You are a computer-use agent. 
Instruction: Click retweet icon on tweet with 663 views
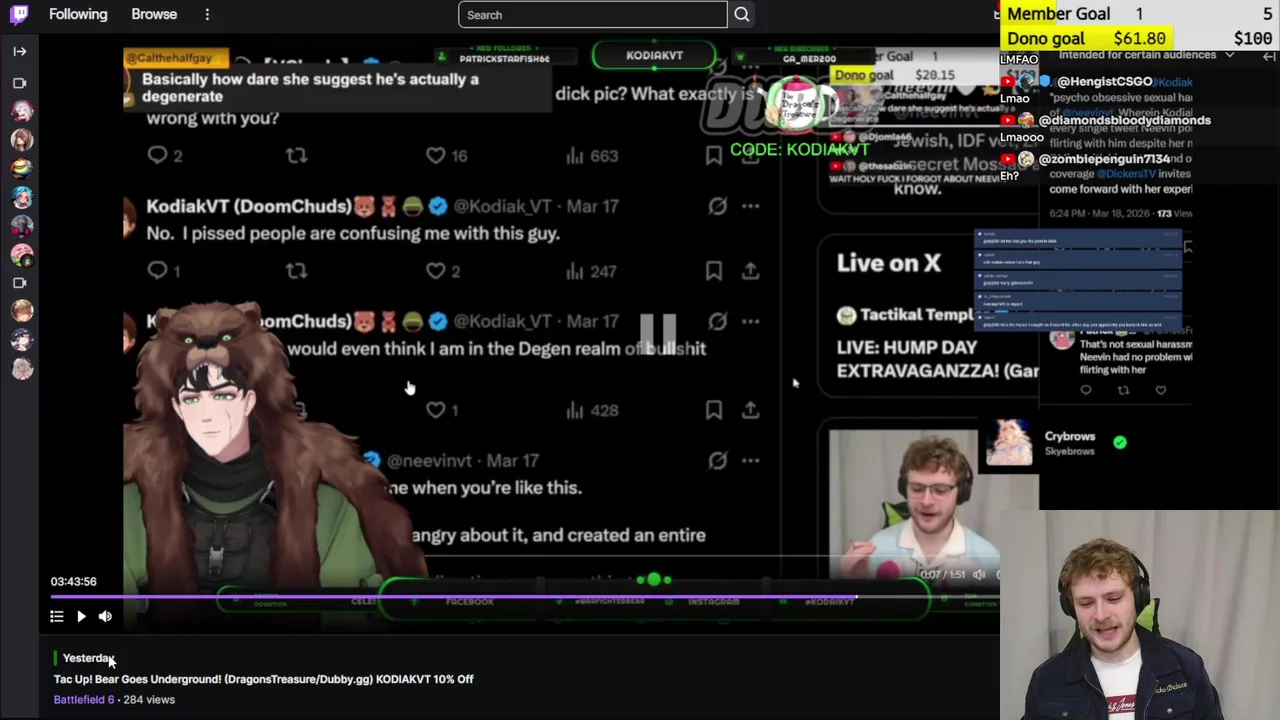coord(296,155)
